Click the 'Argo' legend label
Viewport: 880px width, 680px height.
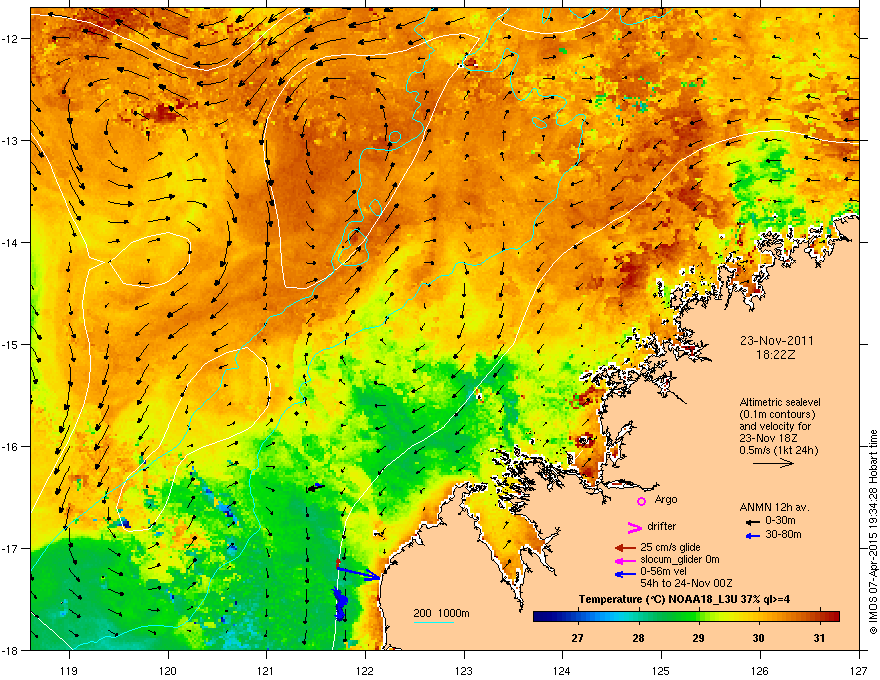[x=666, y=499]
